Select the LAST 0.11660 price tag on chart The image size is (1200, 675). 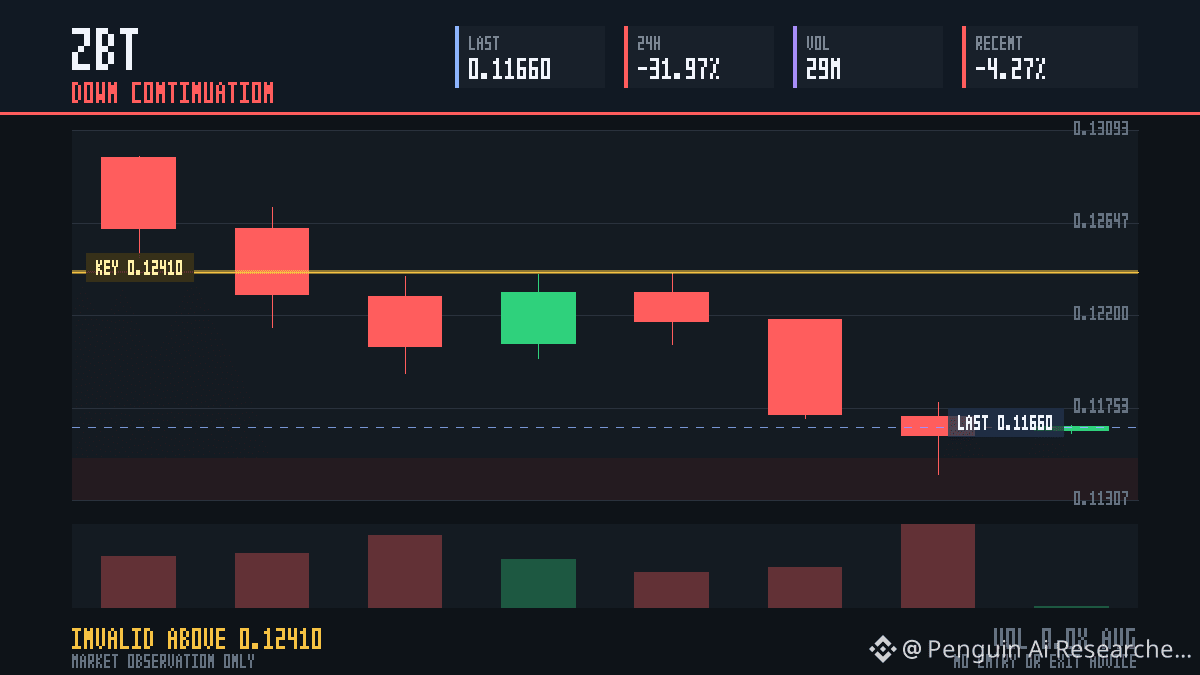pyautogui.click(x=1005, y=423)
